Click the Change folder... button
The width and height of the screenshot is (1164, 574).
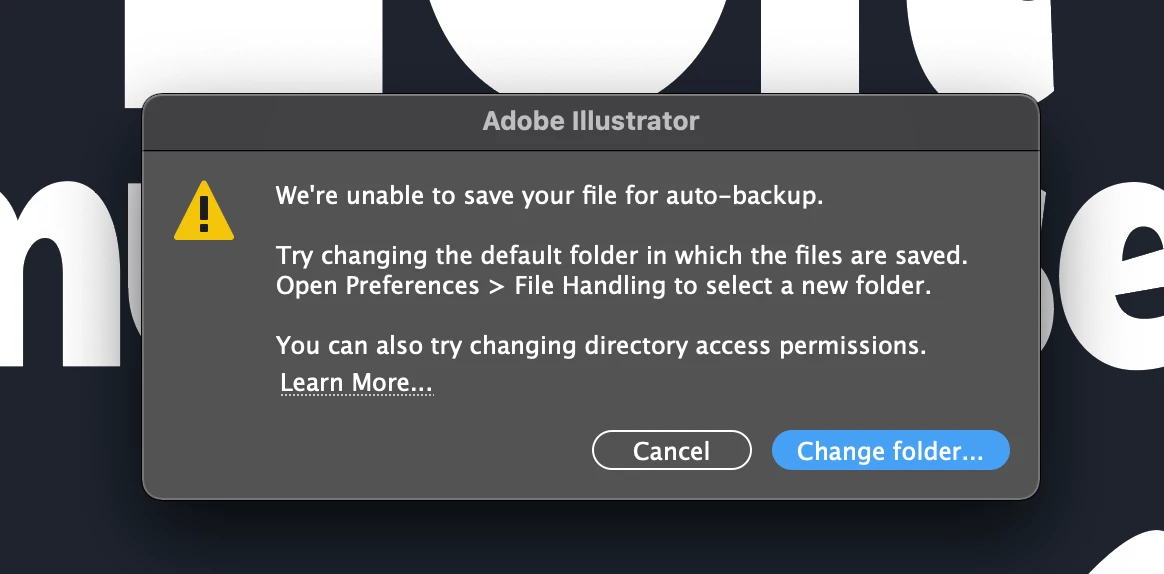point(890,451)
